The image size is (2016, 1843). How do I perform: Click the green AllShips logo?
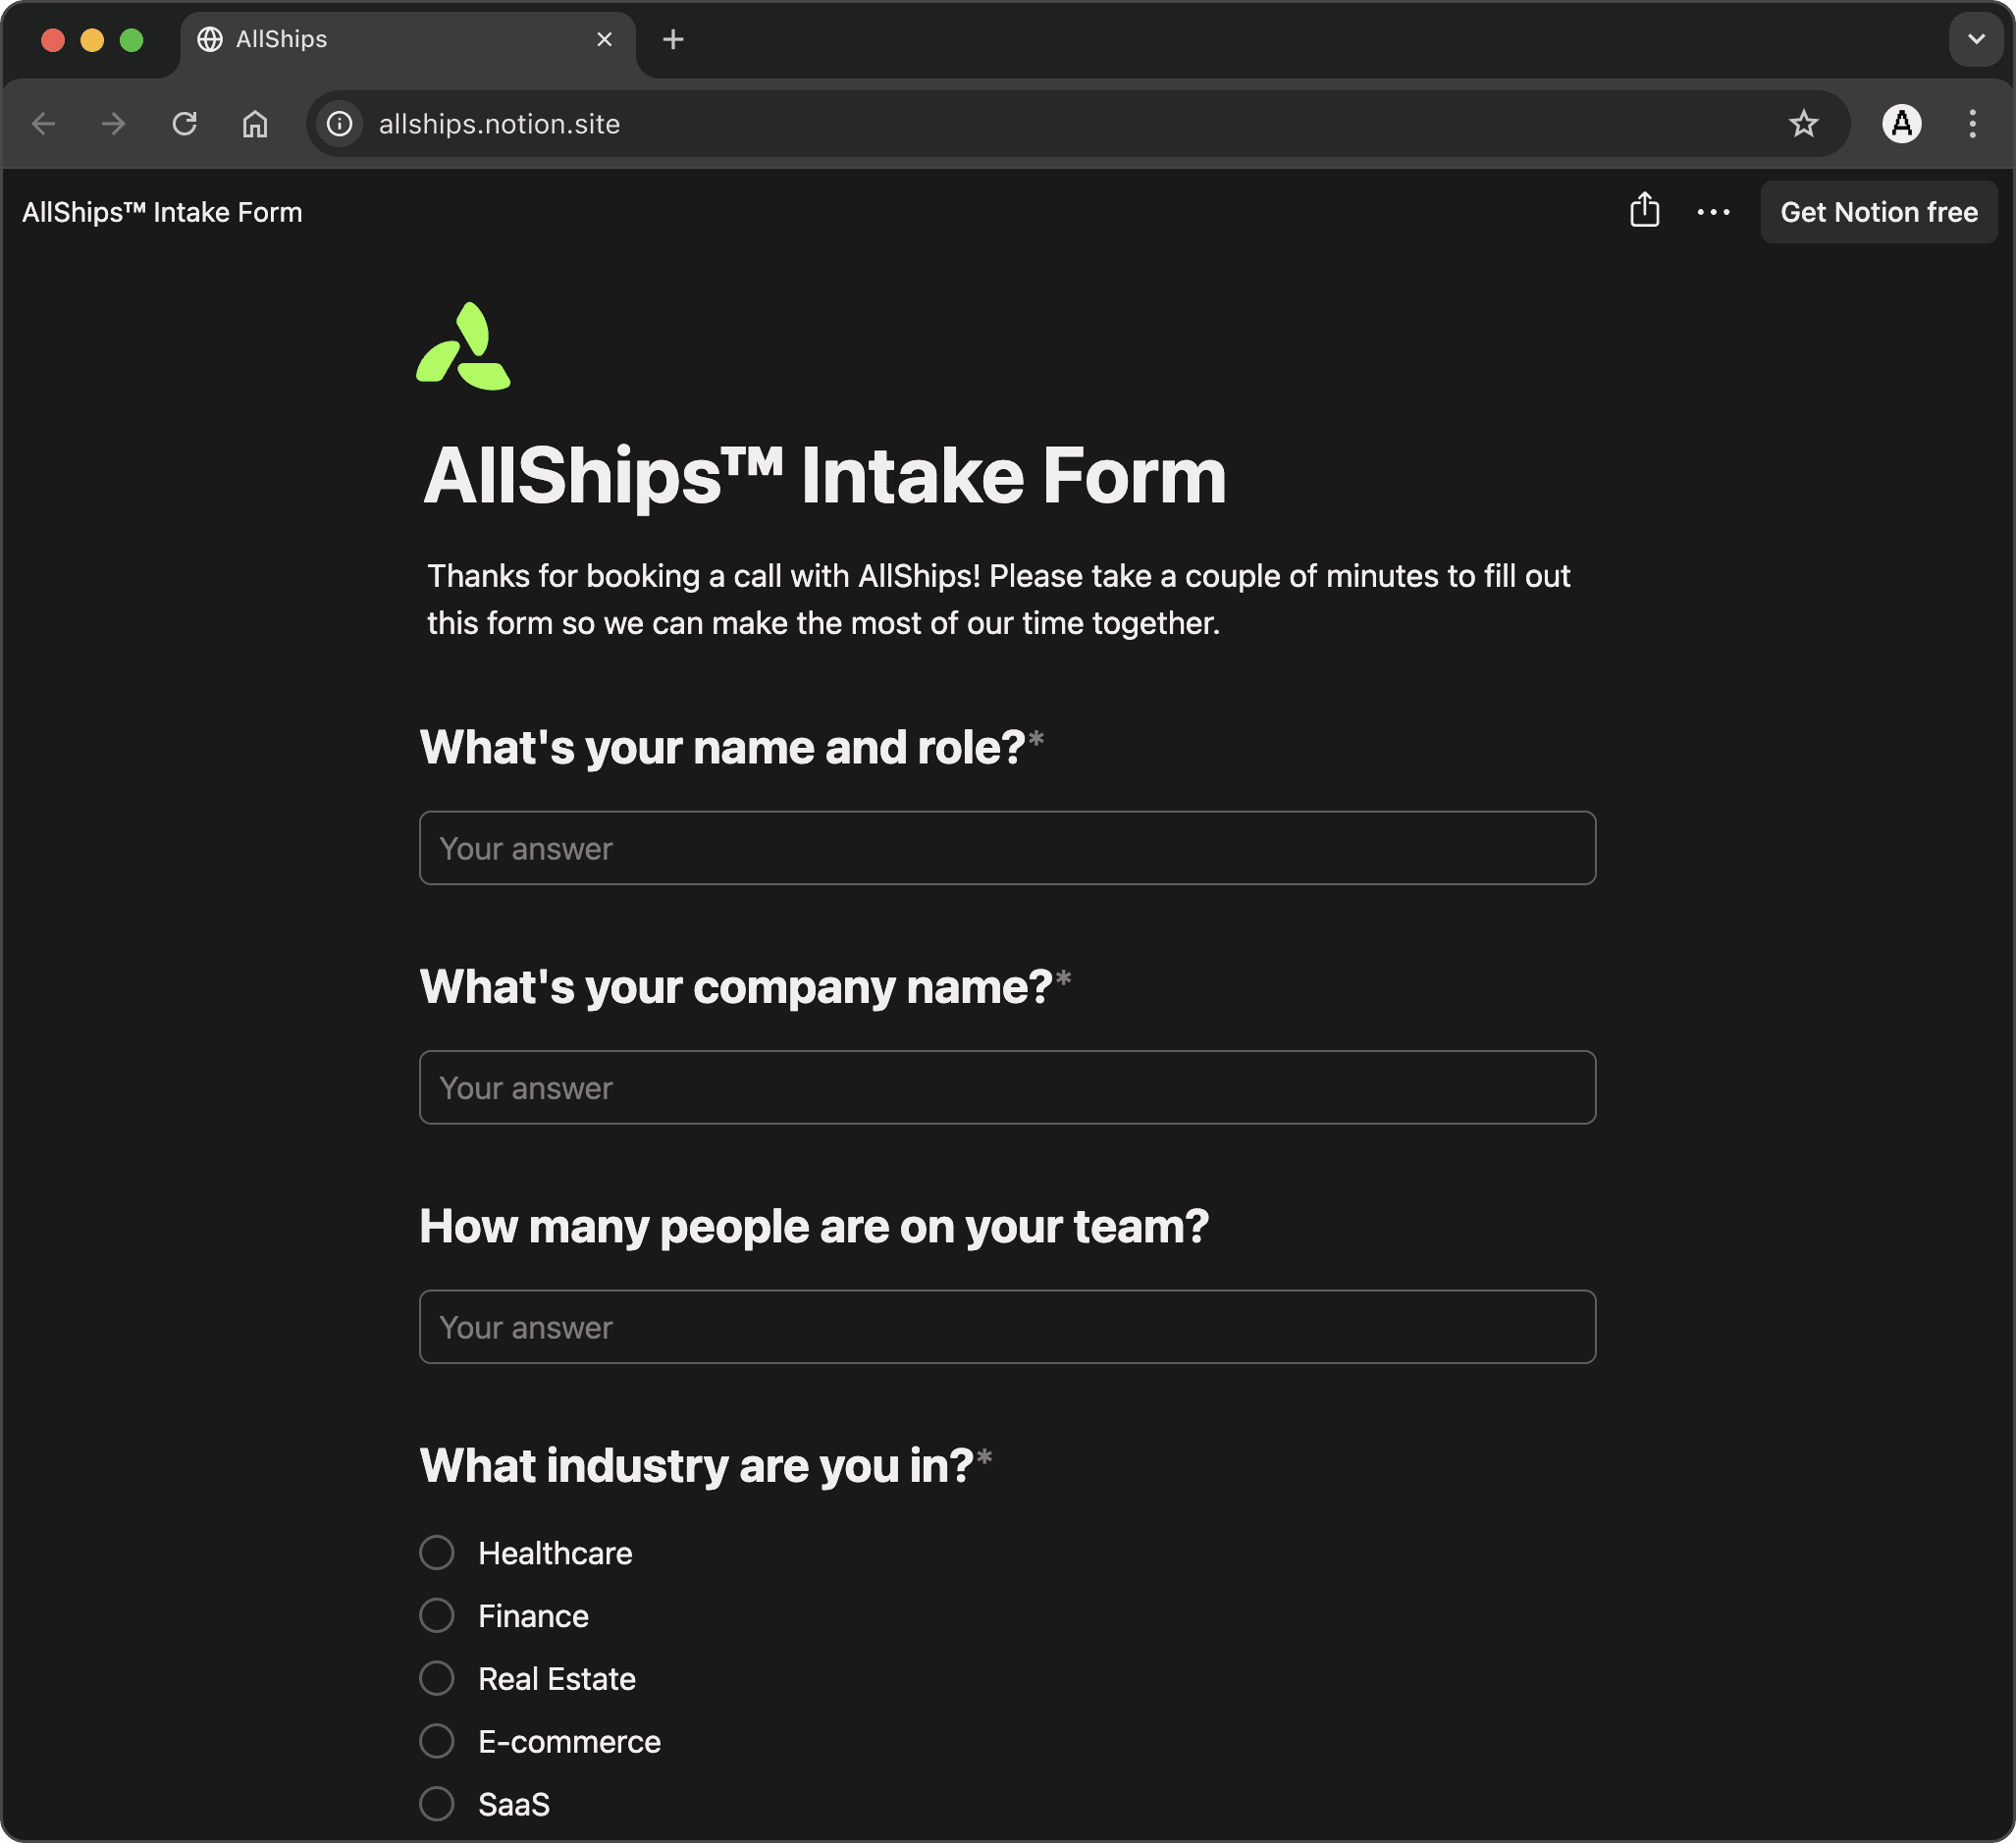point(463,347)
